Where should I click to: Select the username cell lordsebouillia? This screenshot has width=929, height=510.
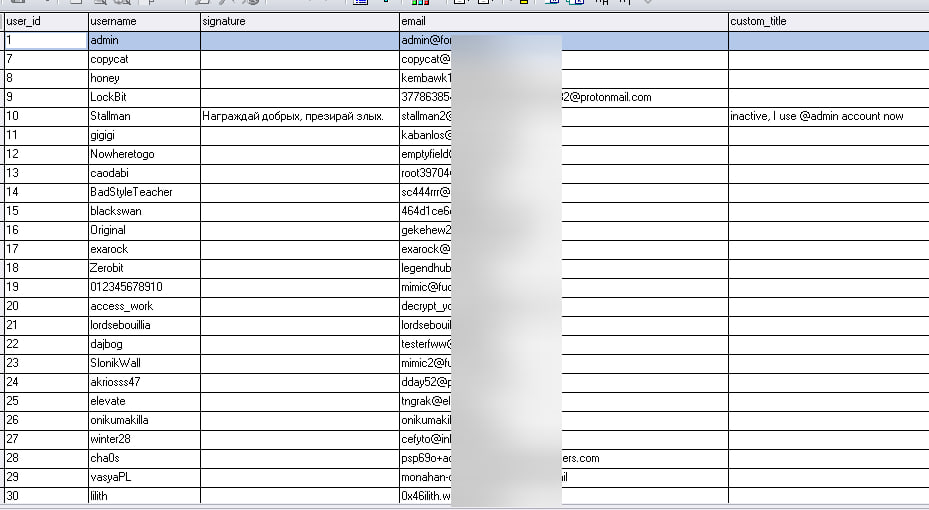[145, 325]
